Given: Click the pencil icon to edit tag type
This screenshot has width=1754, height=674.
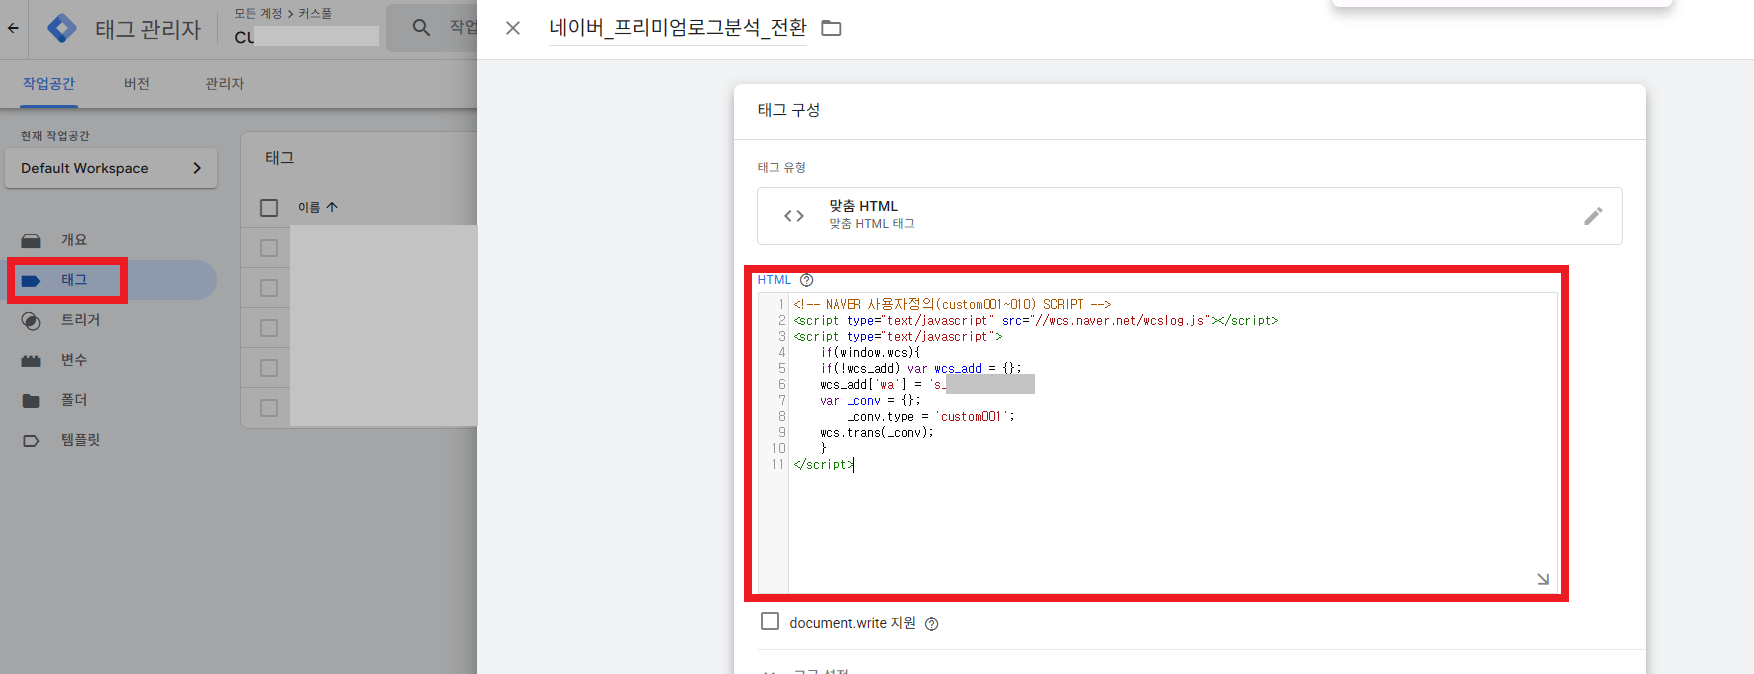Looking at the screenshot, I should tap(1593, 216).
